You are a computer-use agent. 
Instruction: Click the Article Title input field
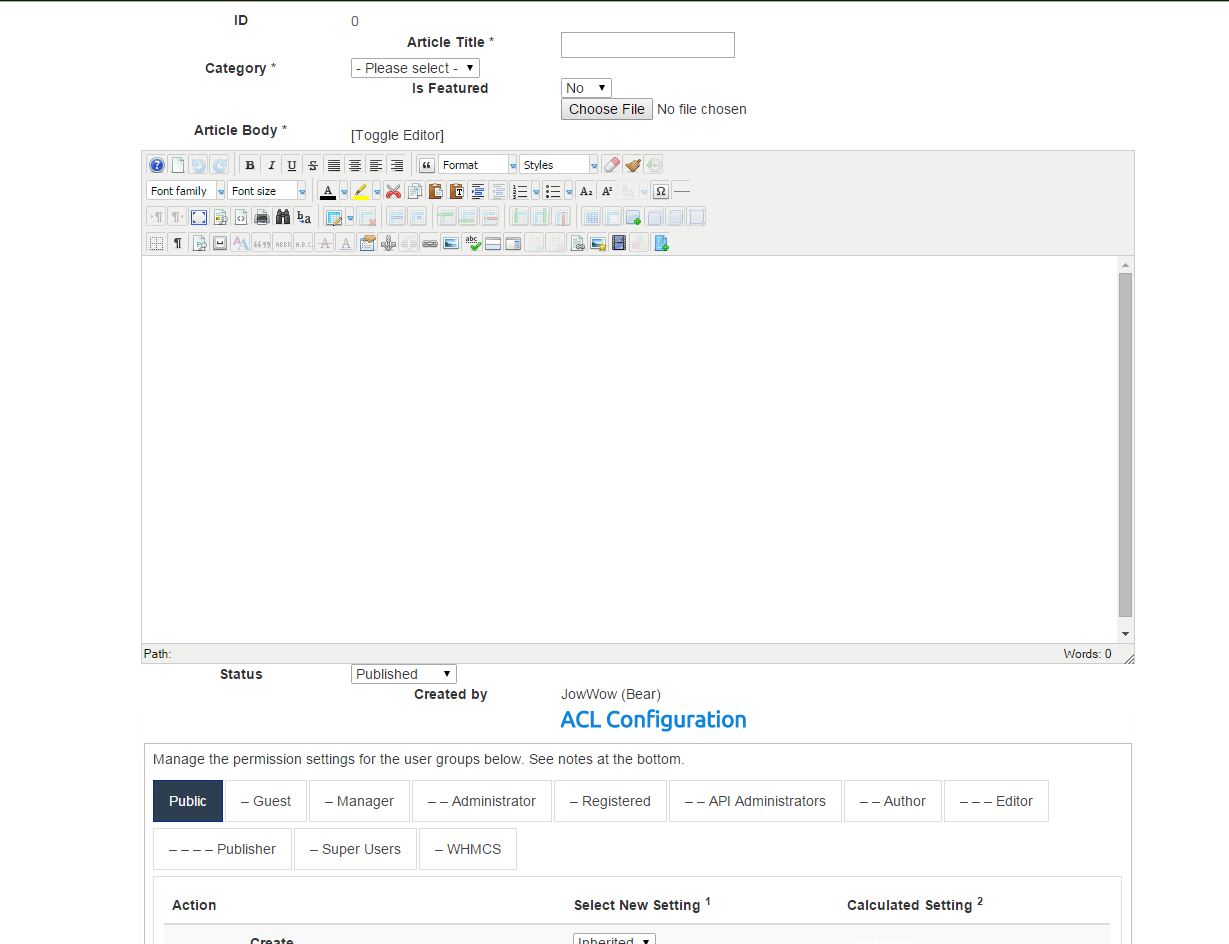pyautogui.click(x=648, y=45)
